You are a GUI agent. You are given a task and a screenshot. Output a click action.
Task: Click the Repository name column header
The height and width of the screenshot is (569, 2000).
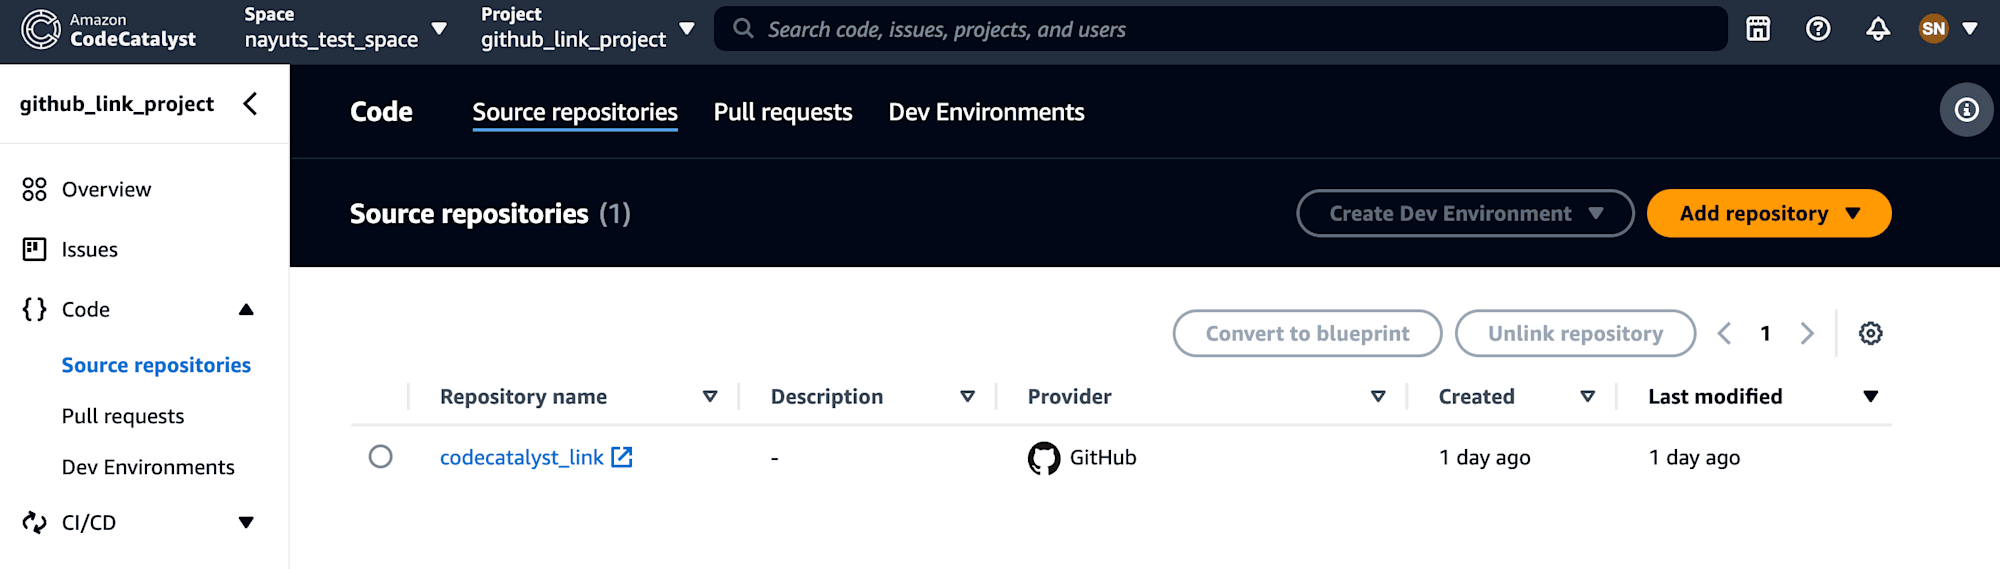point(523,397)
